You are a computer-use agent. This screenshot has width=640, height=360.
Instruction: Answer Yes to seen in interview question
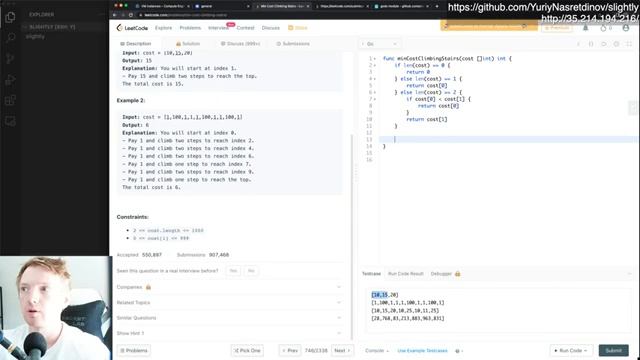tap(233, 271)
